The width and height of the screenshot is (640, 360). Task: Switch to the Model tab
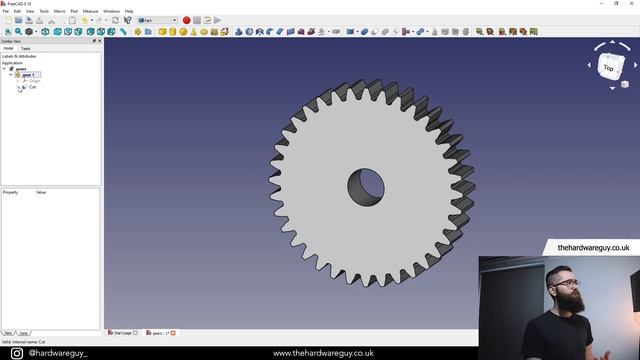click(x=8, y=48)
